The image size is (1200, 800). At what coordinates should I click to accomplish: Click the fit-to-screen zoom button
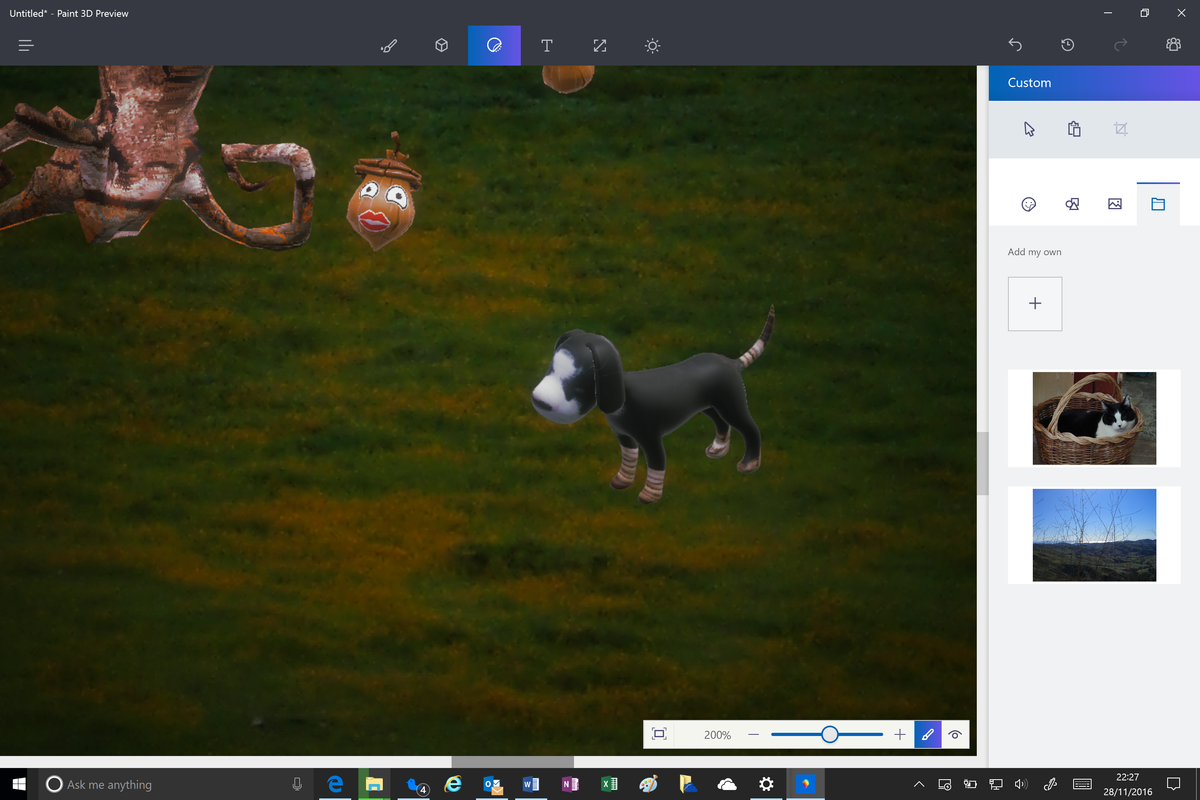coord(658,734)
